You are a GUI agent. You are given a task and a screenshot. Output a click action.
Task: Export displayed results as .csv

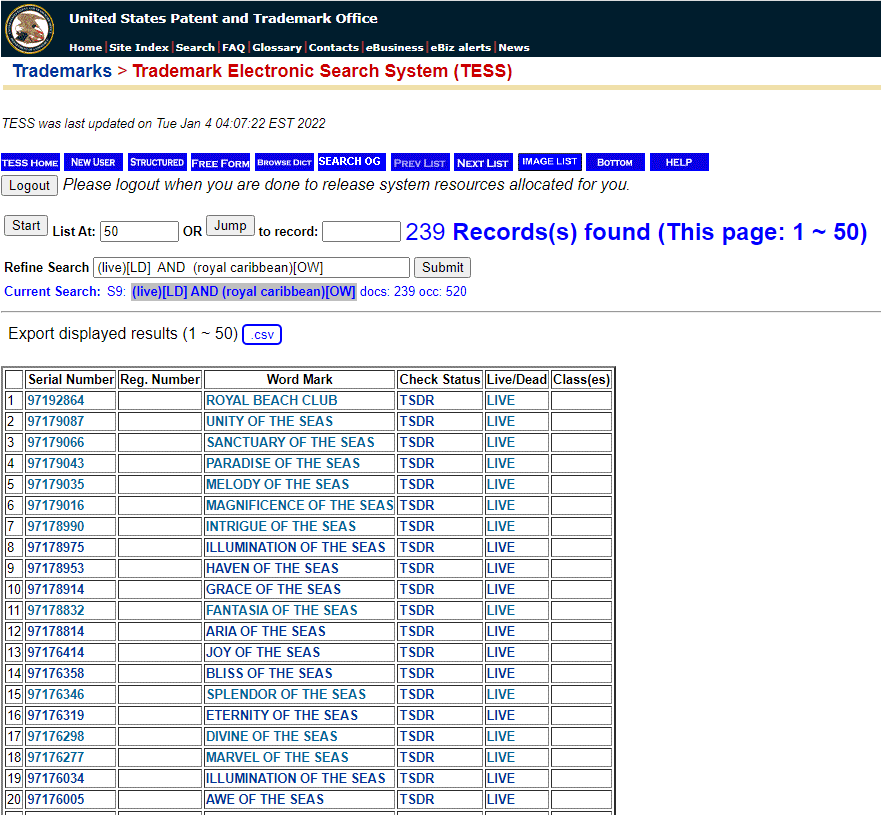(262, 334)
